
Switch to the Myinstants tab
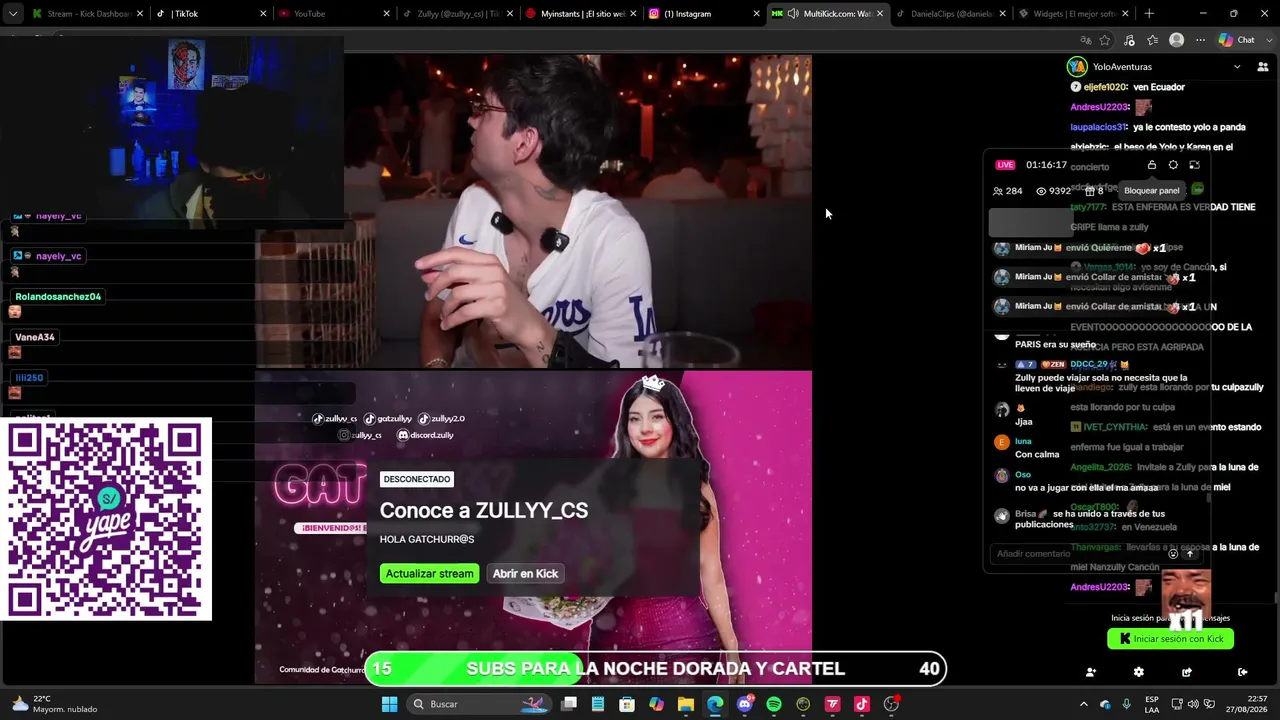click(578, 14)
